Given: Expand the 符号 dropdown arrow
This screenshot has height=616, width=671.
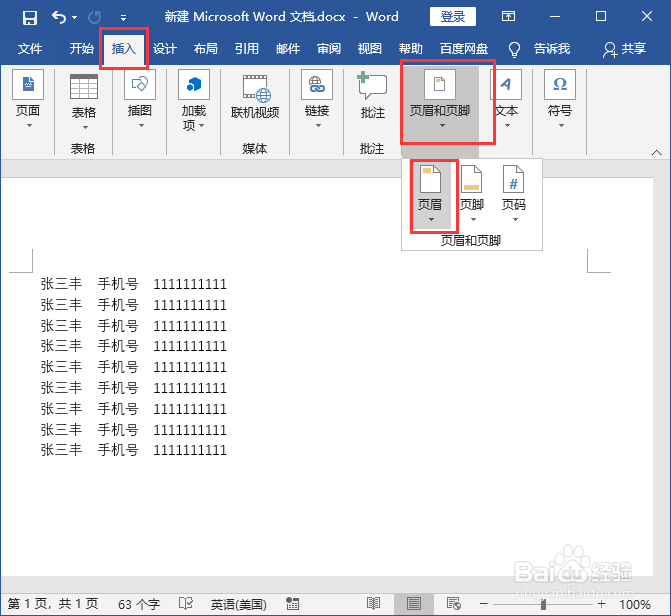Looking at the screenshot, I should (561, 125).
